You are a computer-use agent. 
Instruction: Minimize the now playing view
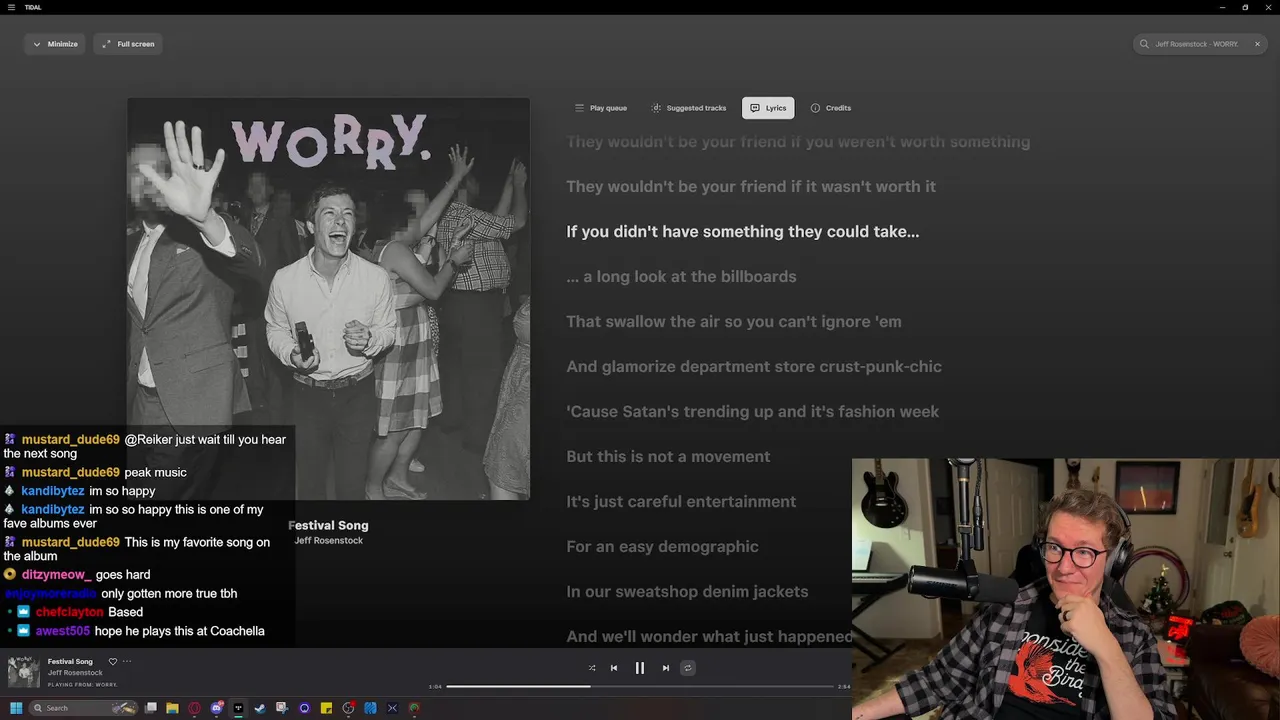tap(55, 44)
